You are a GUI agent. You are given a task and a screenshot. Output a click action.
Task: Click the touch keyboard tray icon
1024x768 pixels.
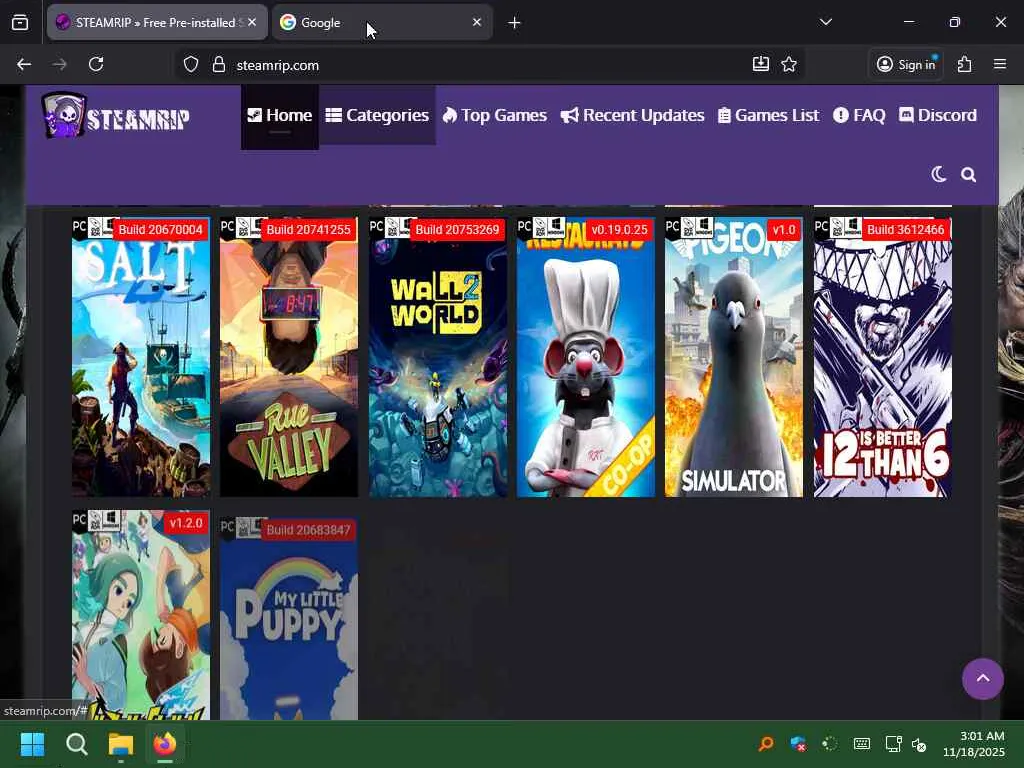[x=861, y=744]
